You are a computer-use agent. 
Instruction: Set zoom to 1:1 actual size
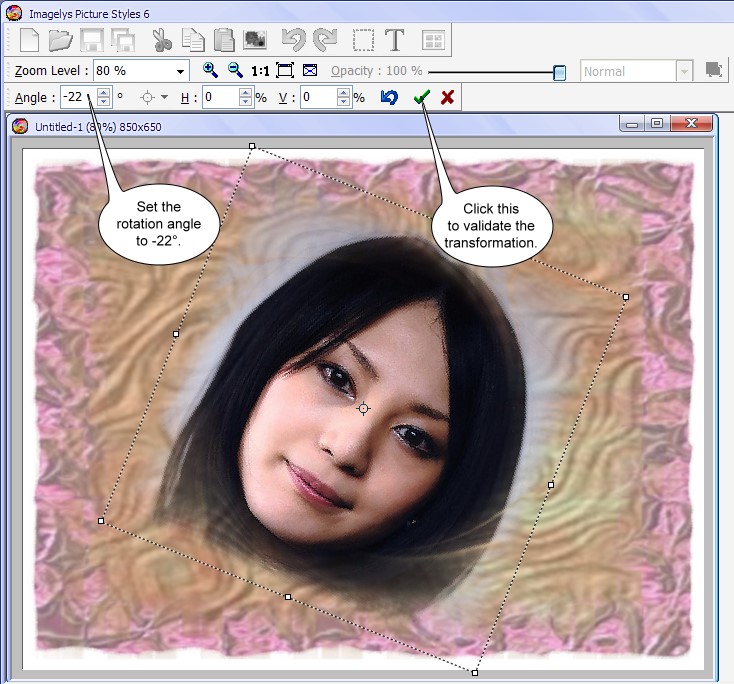click(260, 71)
